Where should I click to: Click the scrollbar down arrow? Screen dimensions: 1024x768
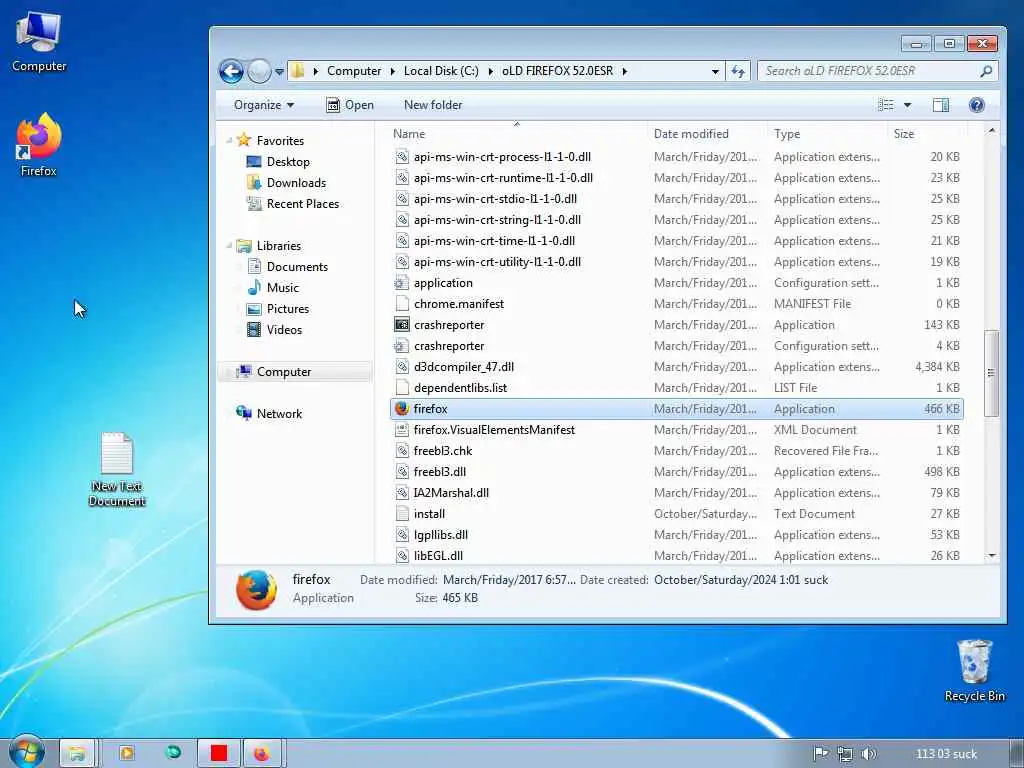(x=991, y=556)
